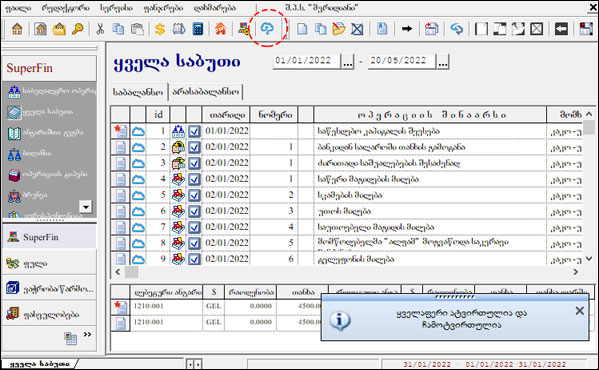This screenshot has height=370, width=599.
Task: Open the start date picker '...' button
Action: pos(348,62)
